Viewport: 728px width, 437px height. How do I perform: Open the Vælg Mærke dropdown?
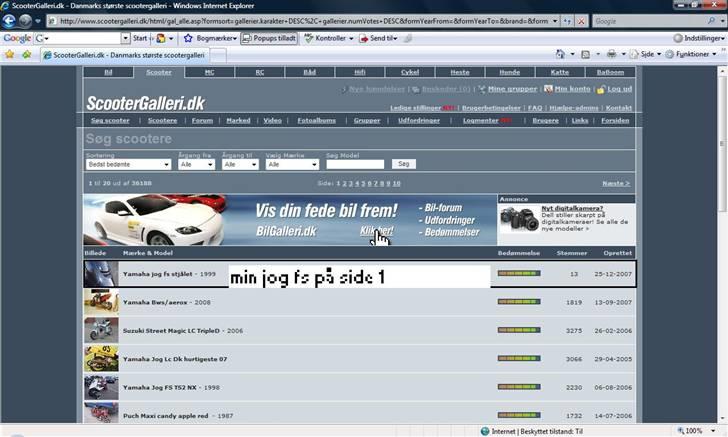click(292, 164)
